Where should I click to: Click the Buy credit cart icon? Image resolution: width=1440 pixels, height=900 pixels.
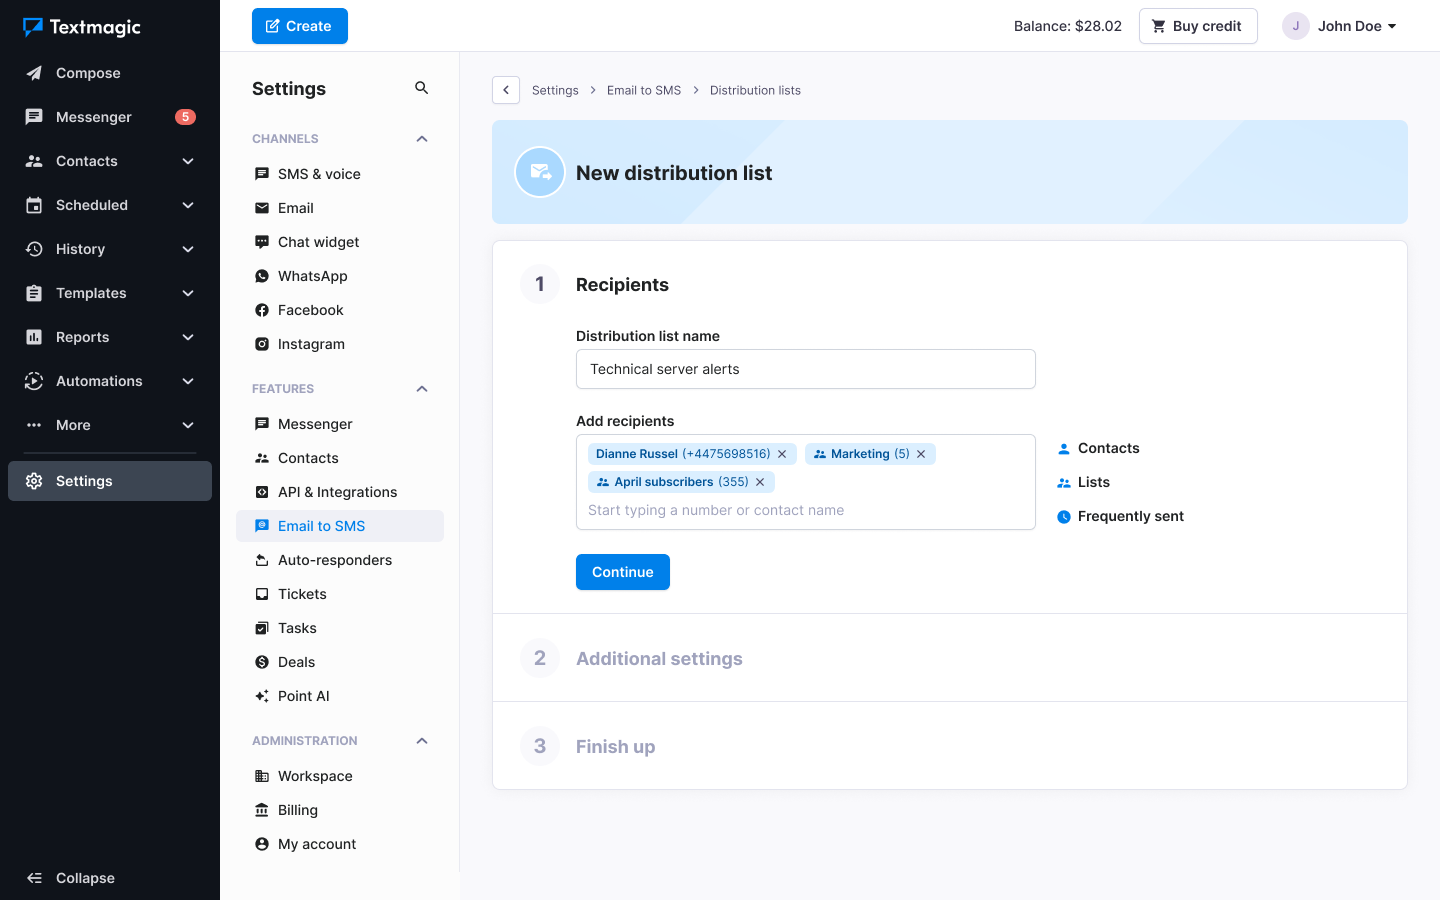(1159, 25)
